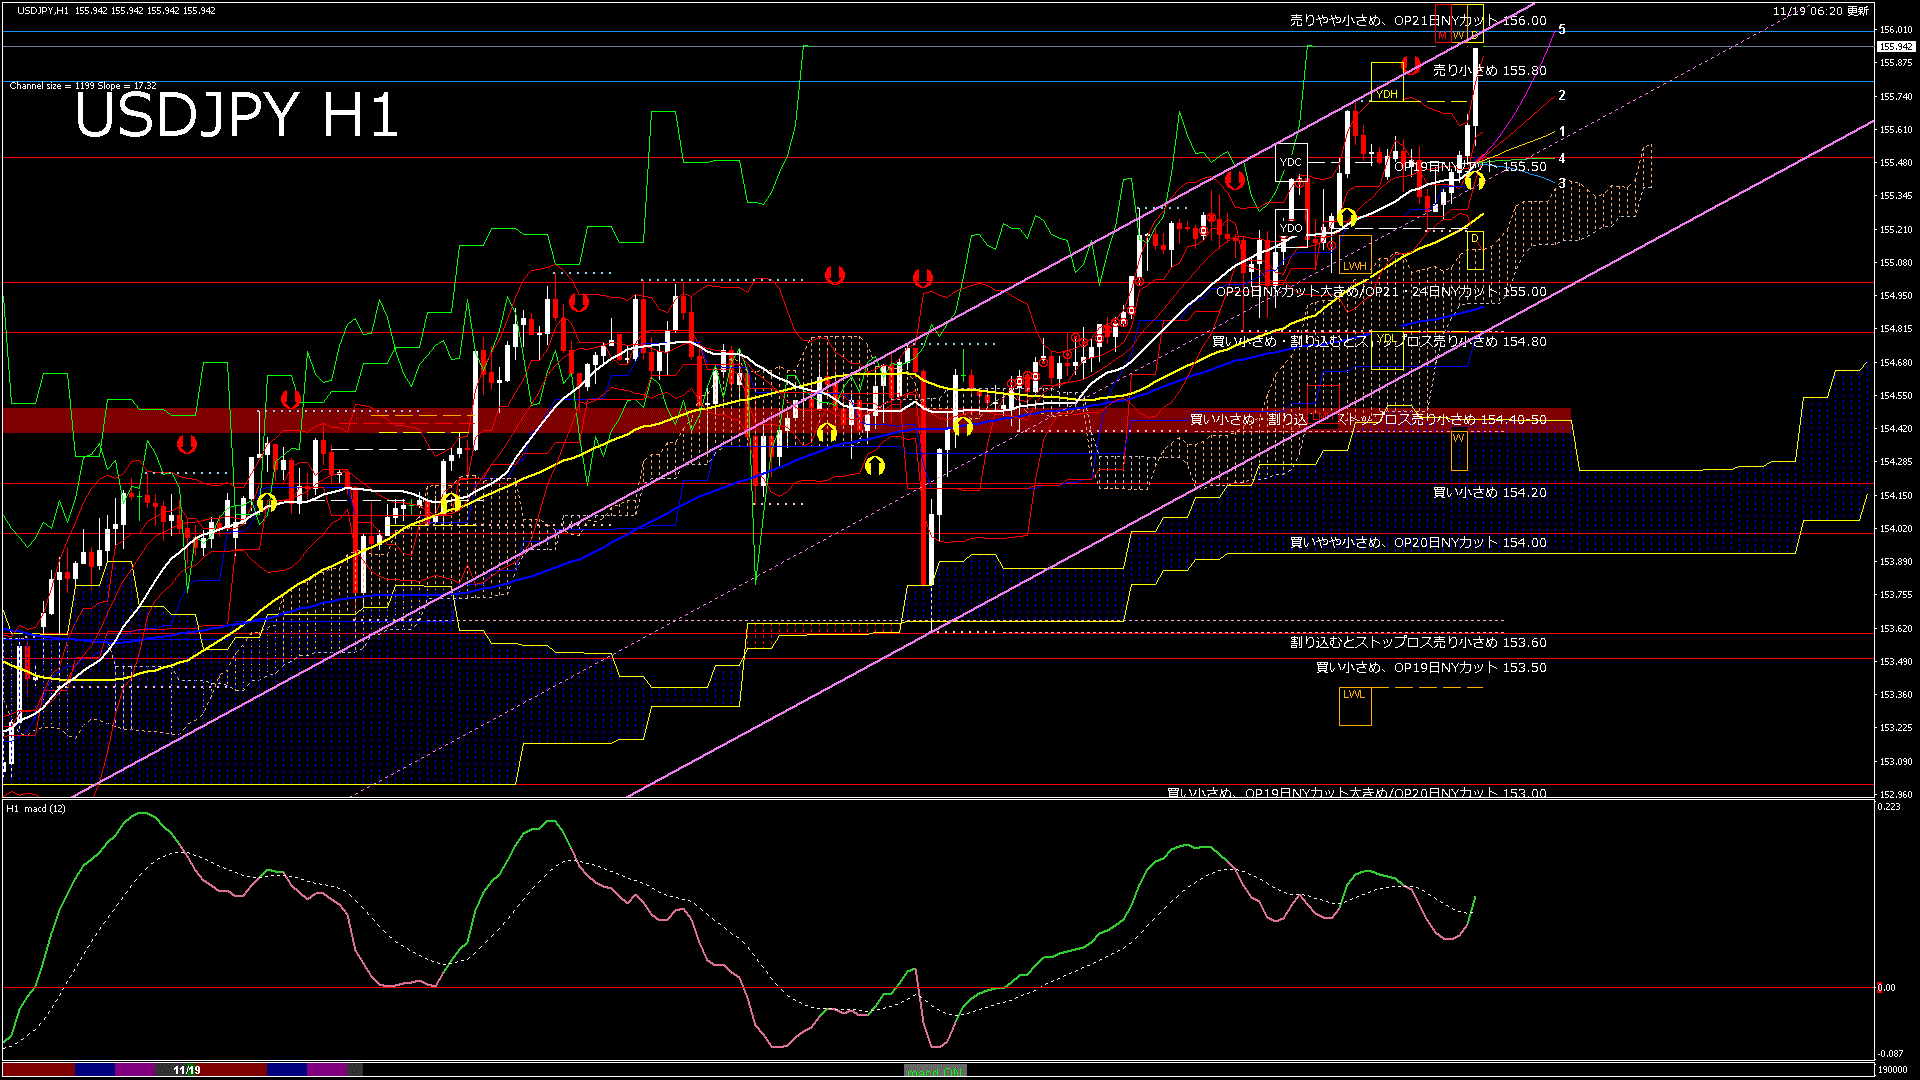Image resolution: width=1920 pixels, height=1080 pixels.
Task: Click the orange LWH label box
Action: (1354, 266)
